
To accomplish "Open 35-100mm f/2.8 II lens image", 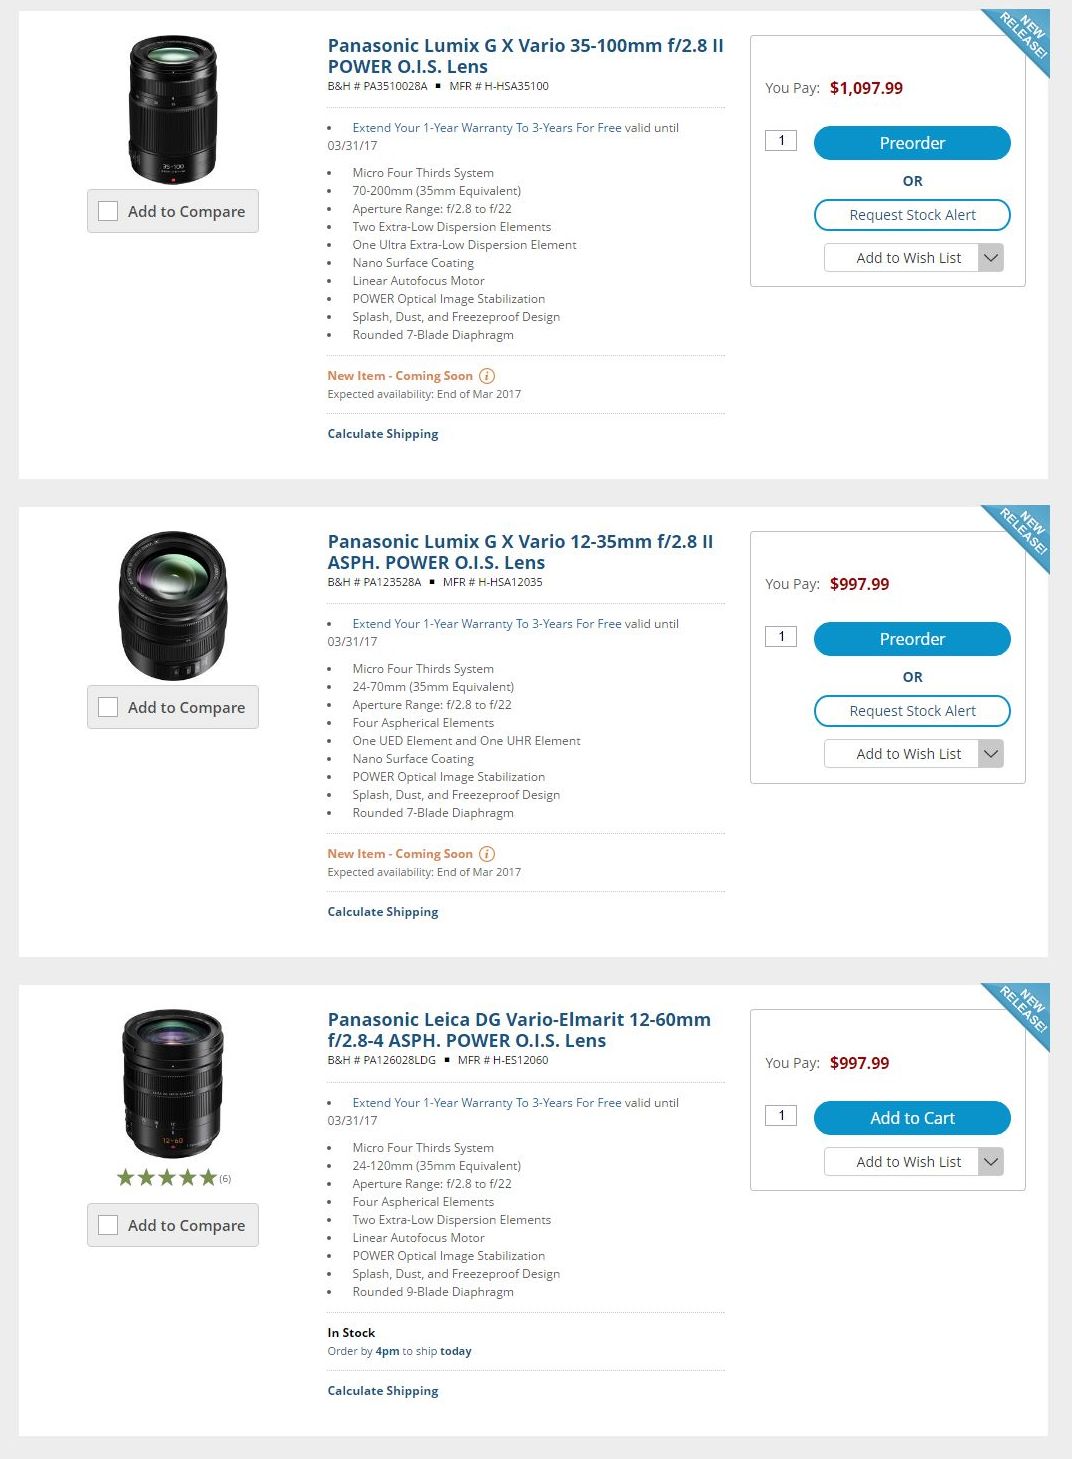I will (x=172, y=110).
